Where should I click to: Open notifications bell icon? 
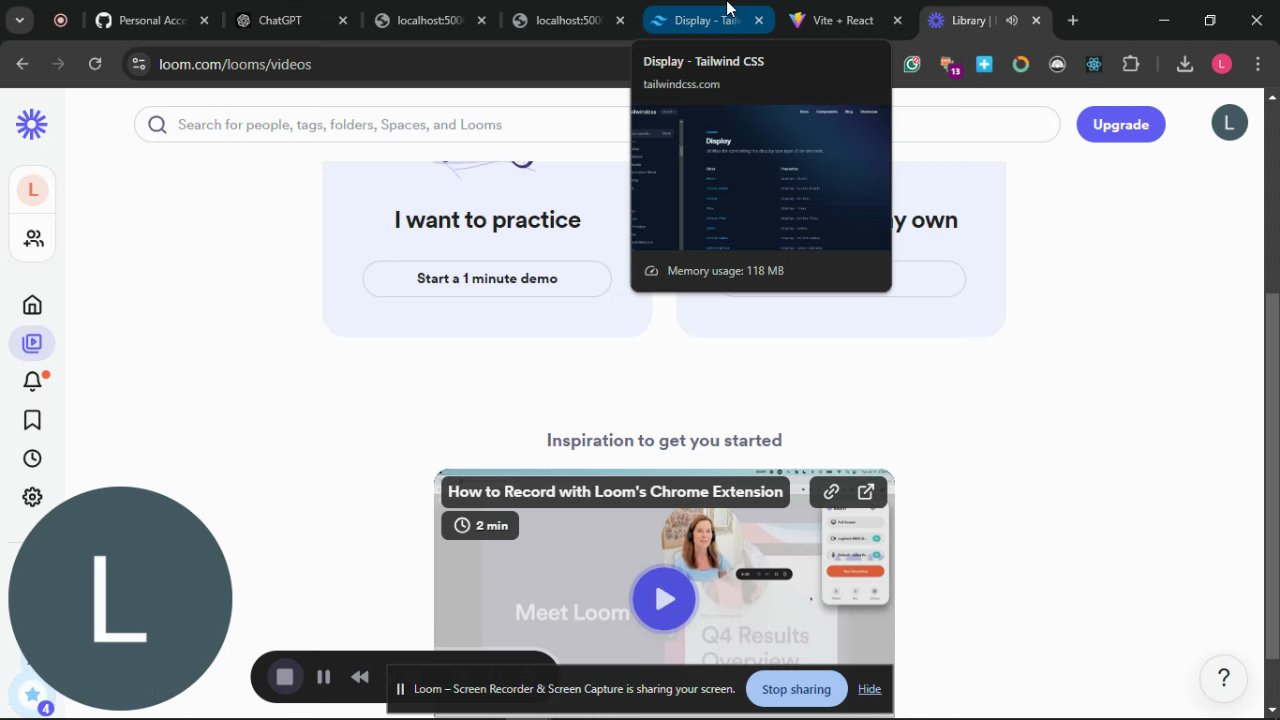tap(33, 381)
